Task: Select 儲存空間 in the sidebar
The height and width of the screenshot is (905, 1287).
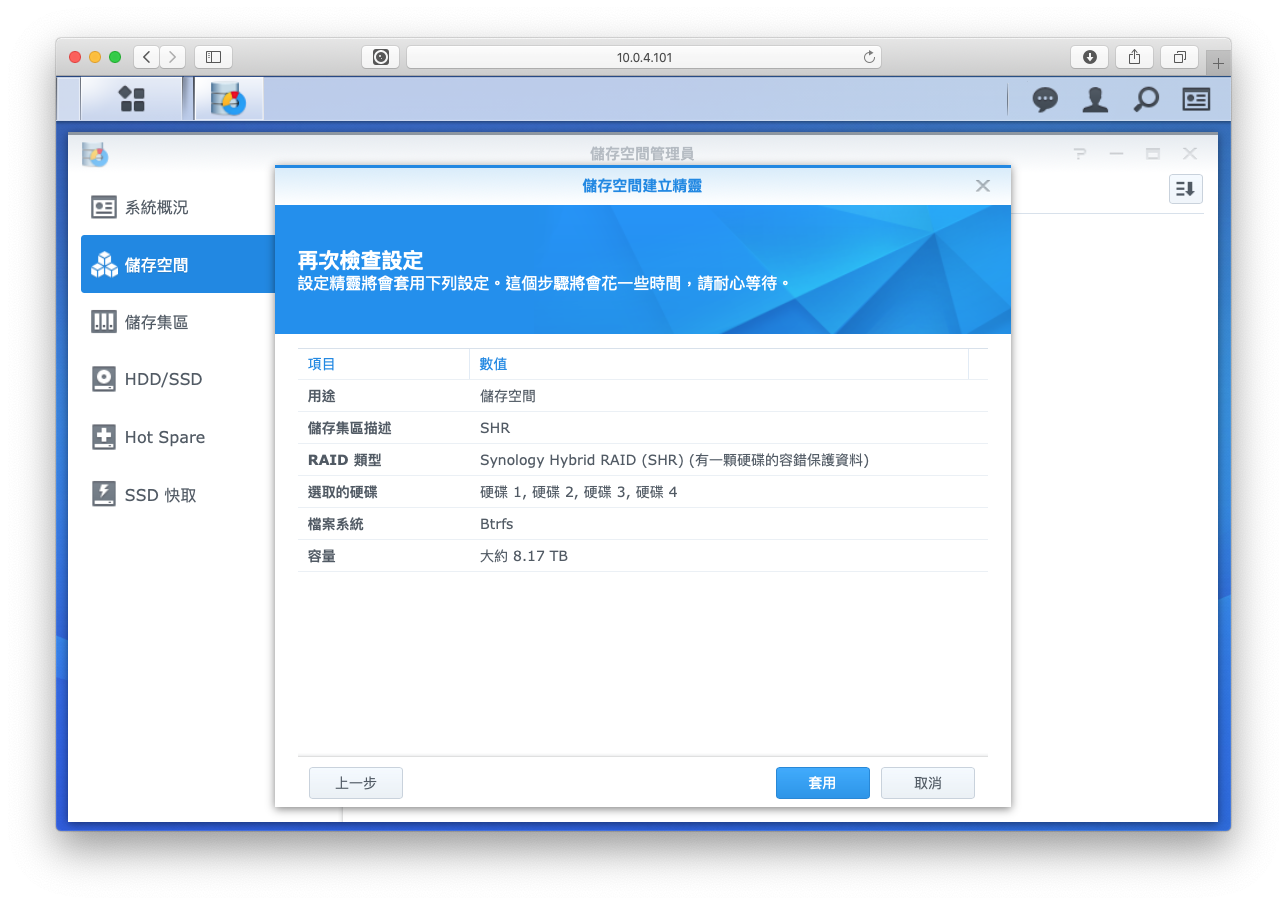Action: pyautogui.click(x=178, y=265)
